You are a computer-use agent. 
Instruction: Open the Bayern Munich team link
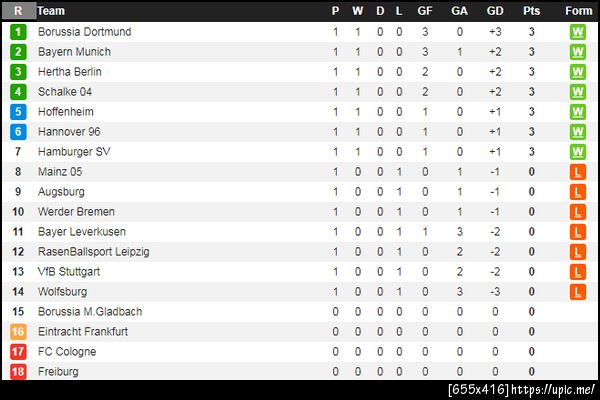tap(74, 52)
